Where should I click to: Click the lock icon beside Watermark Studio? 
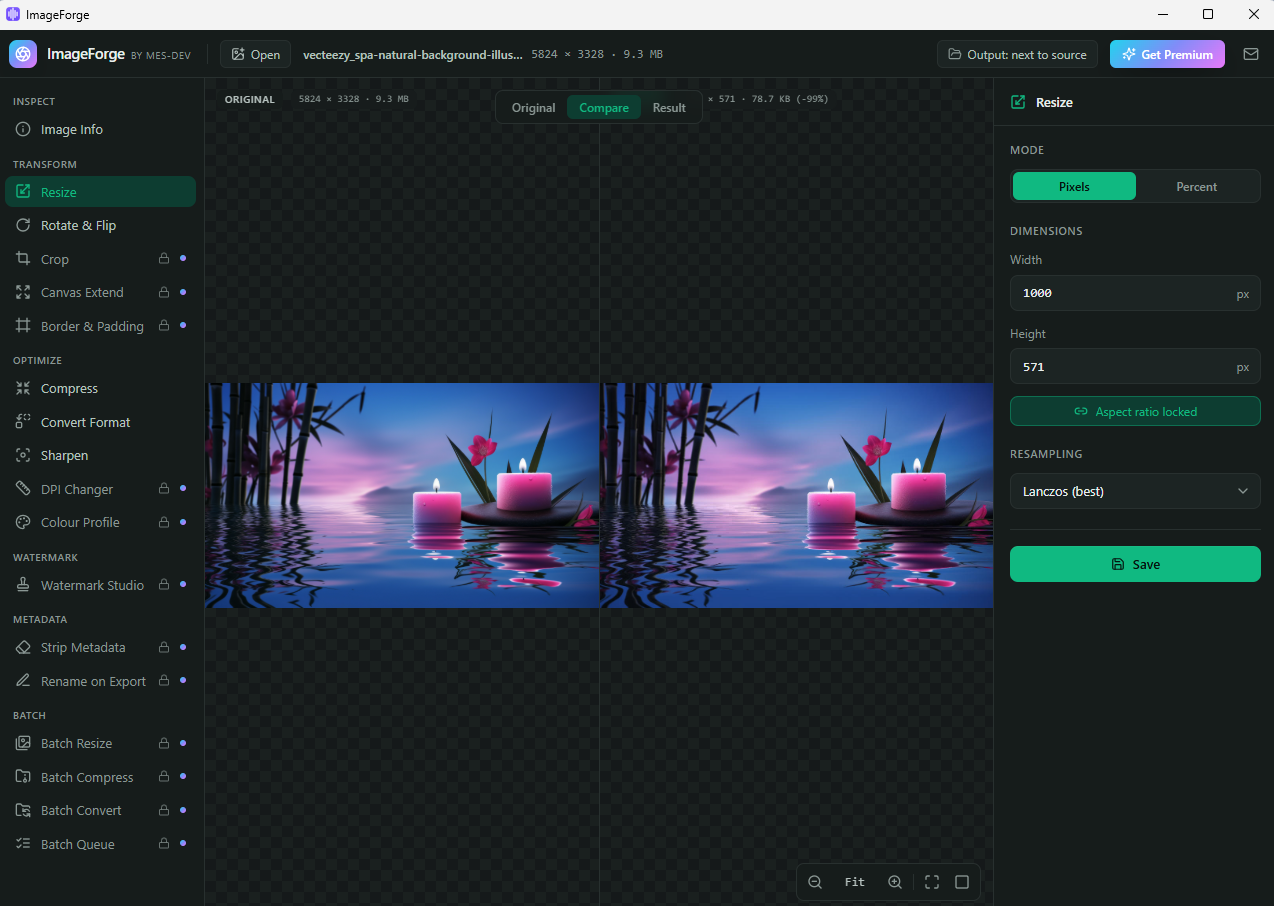[164, 585]
